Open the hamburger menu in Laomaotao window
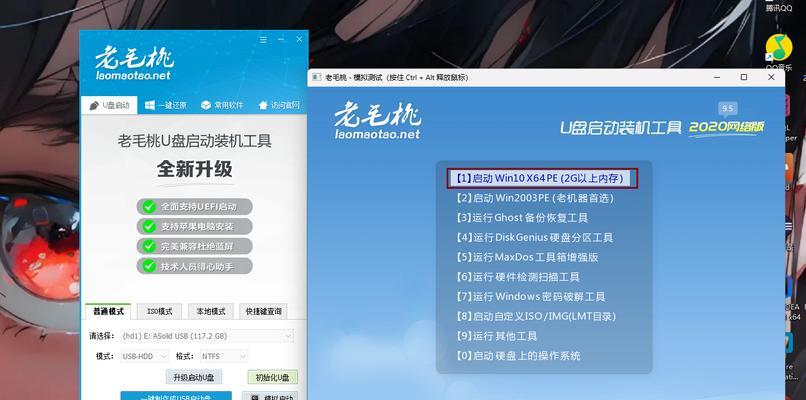 (x=263, y=40)
